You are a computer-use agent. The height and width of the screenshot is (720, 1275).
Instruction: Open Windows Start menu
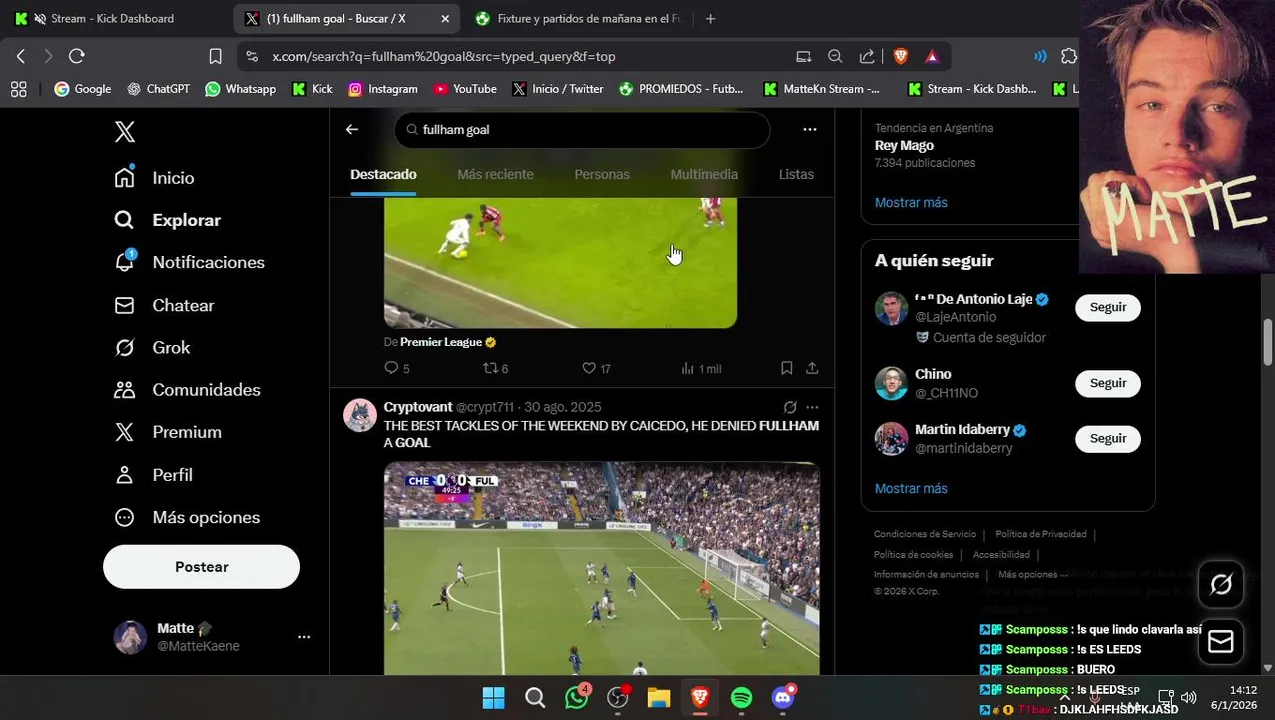[494, 698]
